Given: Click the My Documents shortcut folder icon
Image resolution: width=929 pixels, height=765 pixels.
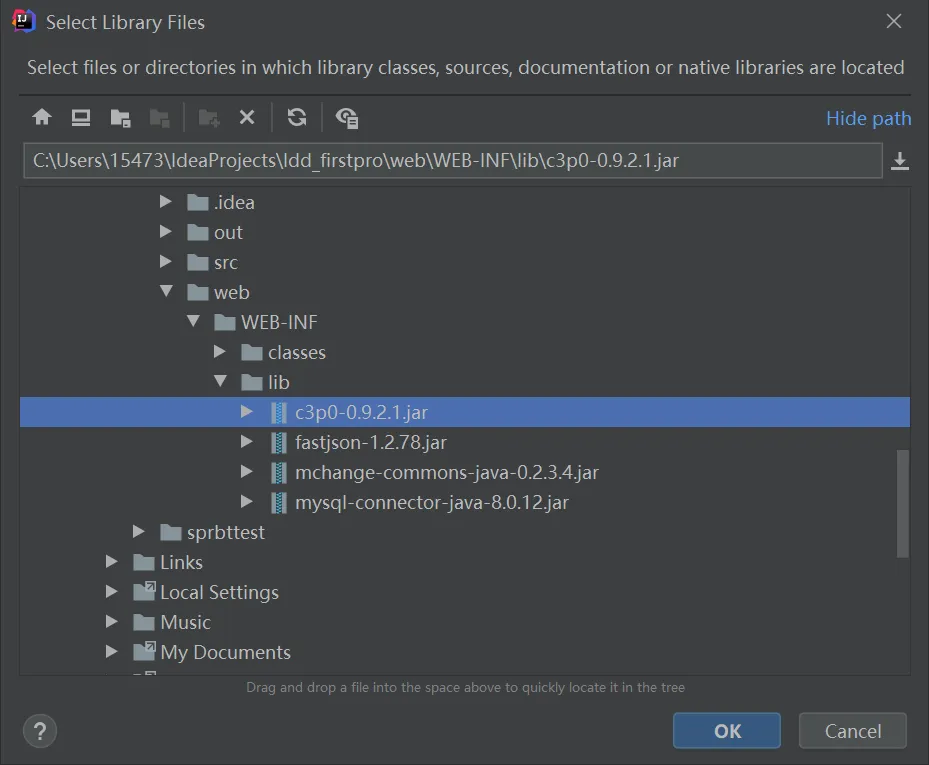Looking at the screenshot, I should (145, 651).
